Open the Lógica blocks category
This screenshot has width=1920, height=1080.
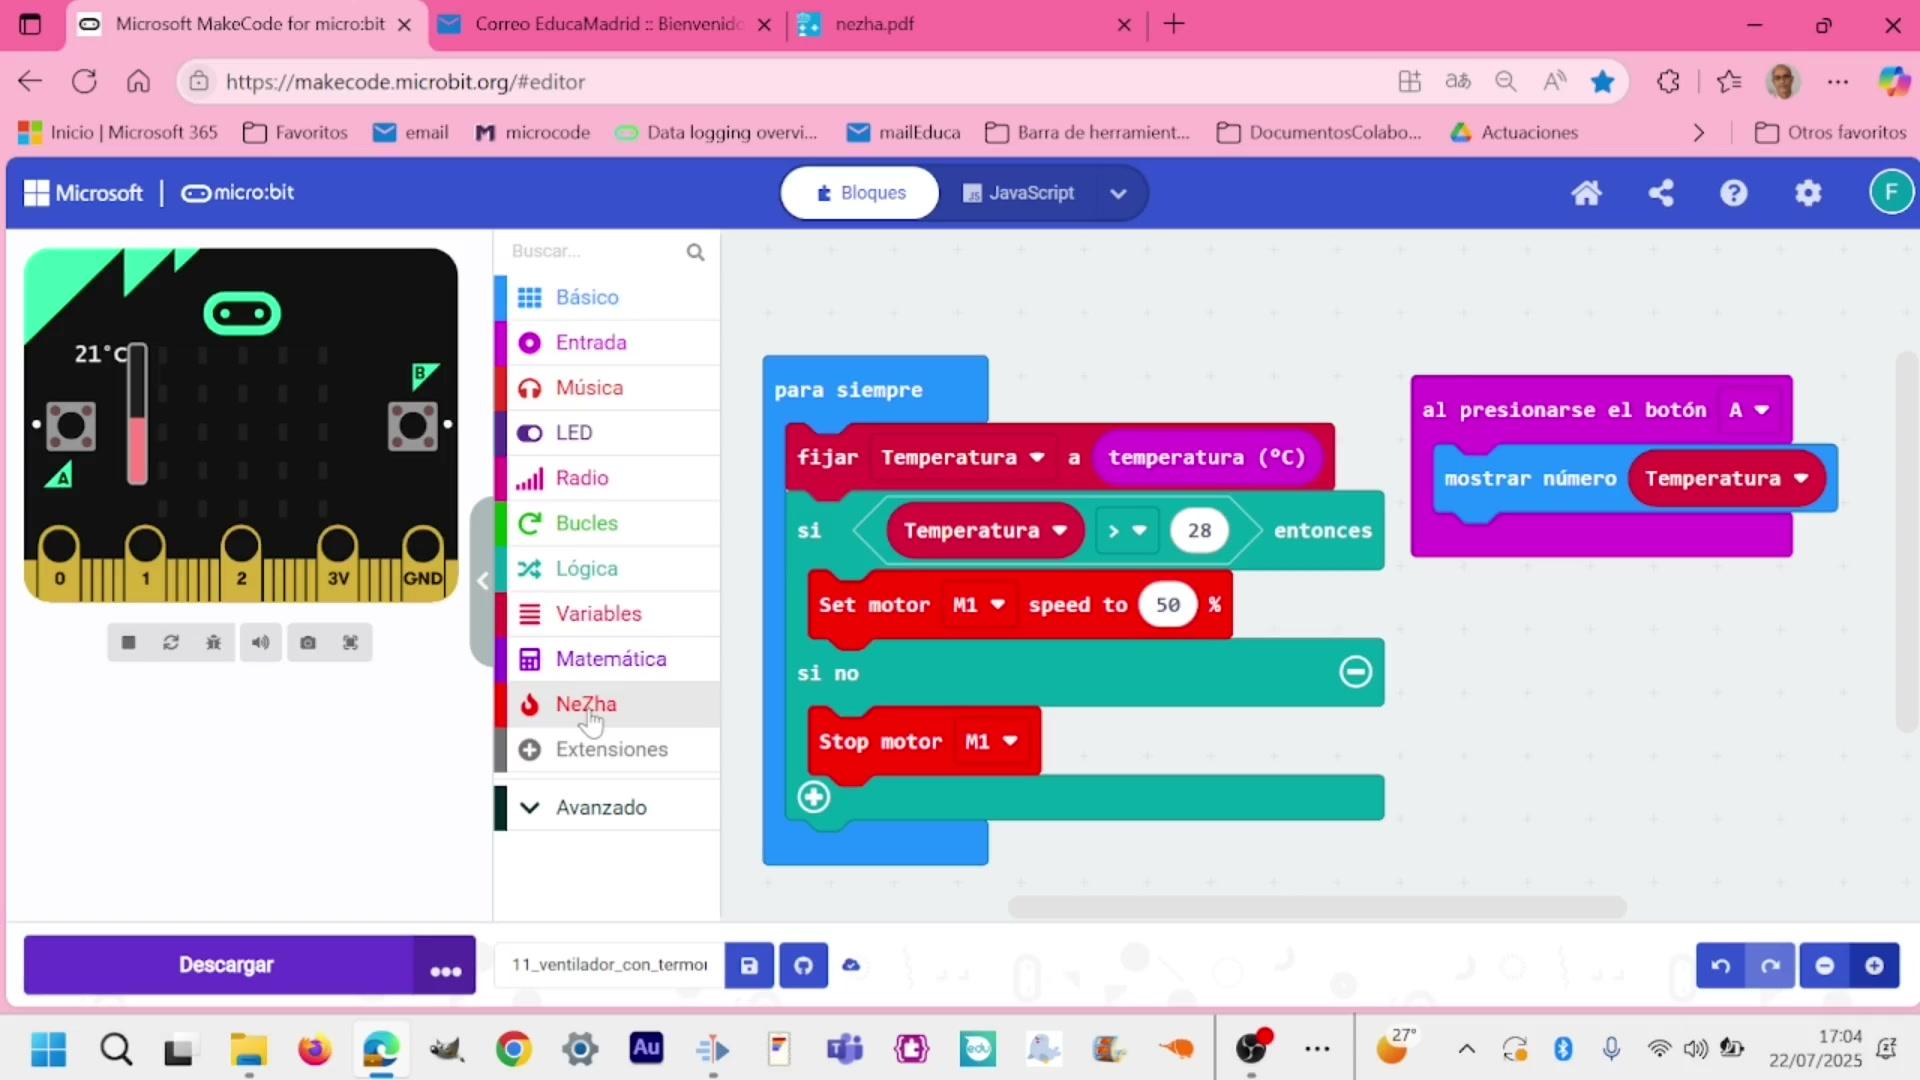586,569
